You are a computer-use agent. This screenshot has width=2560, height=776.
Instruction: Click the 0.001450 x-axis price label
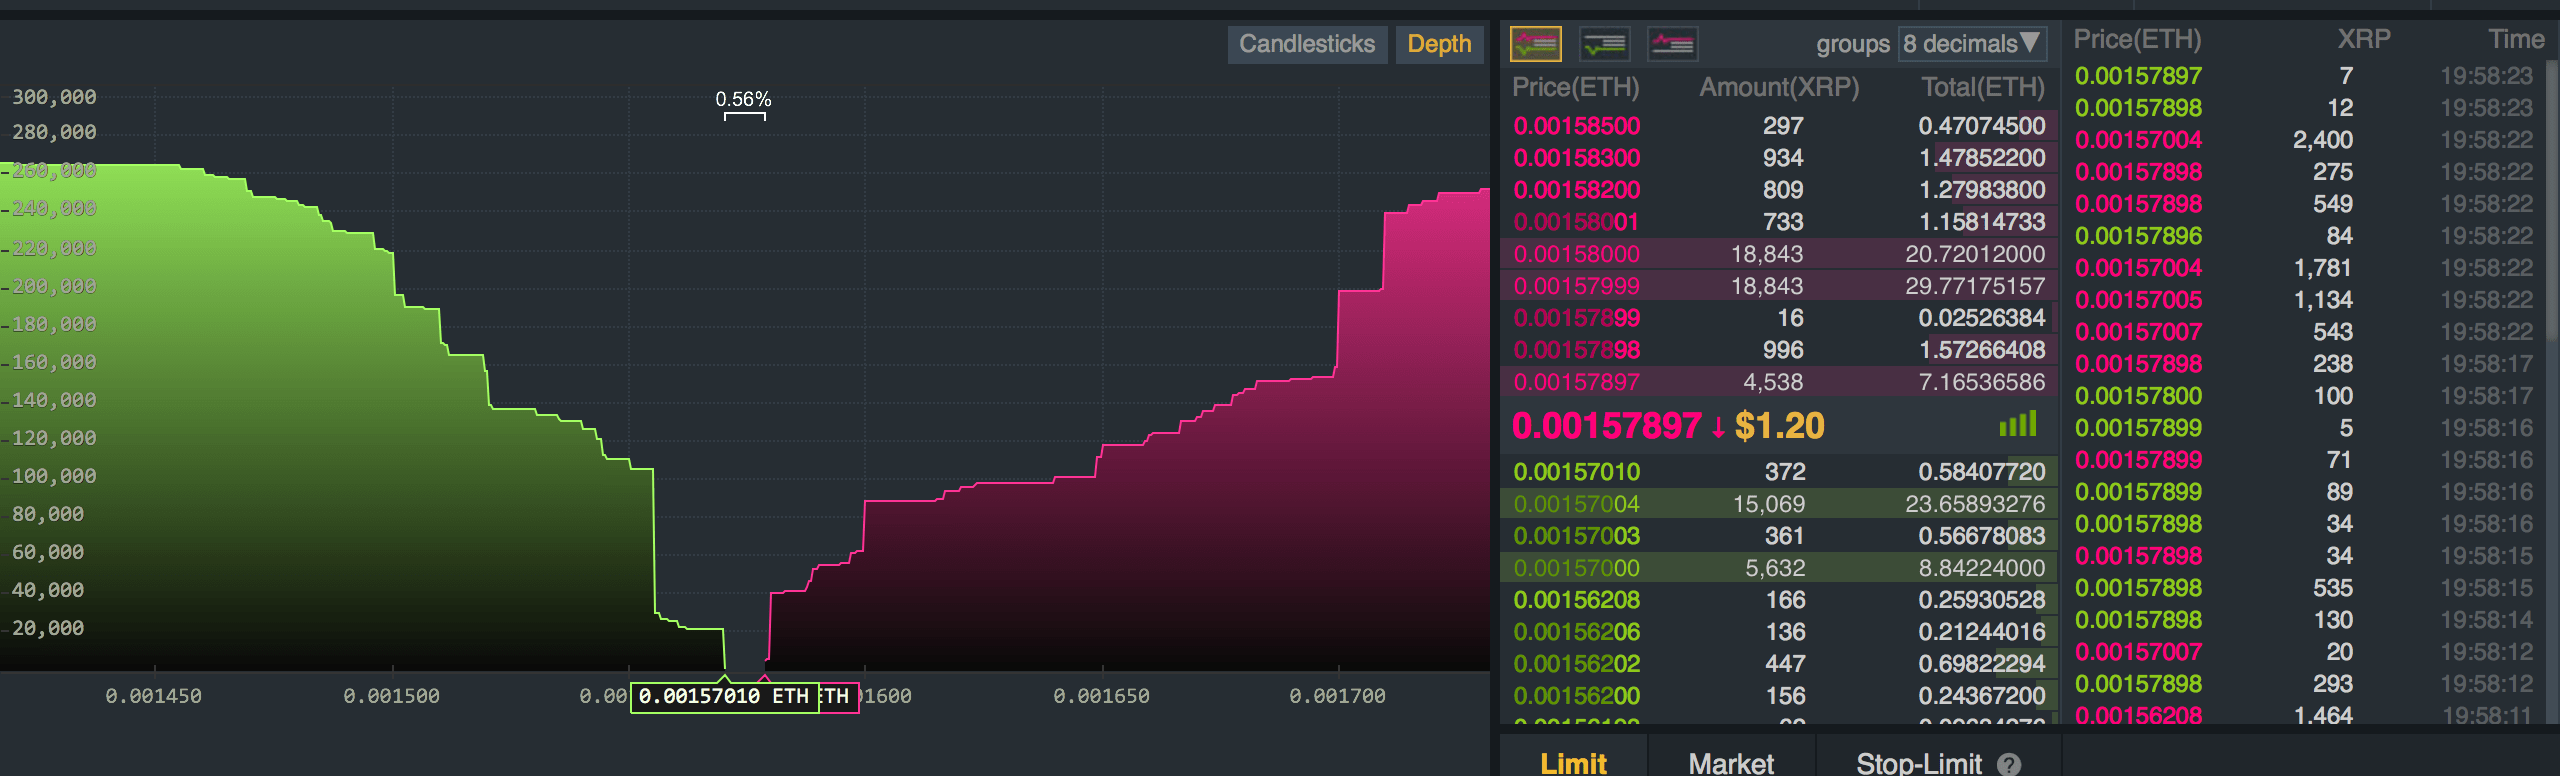(153, 696)
